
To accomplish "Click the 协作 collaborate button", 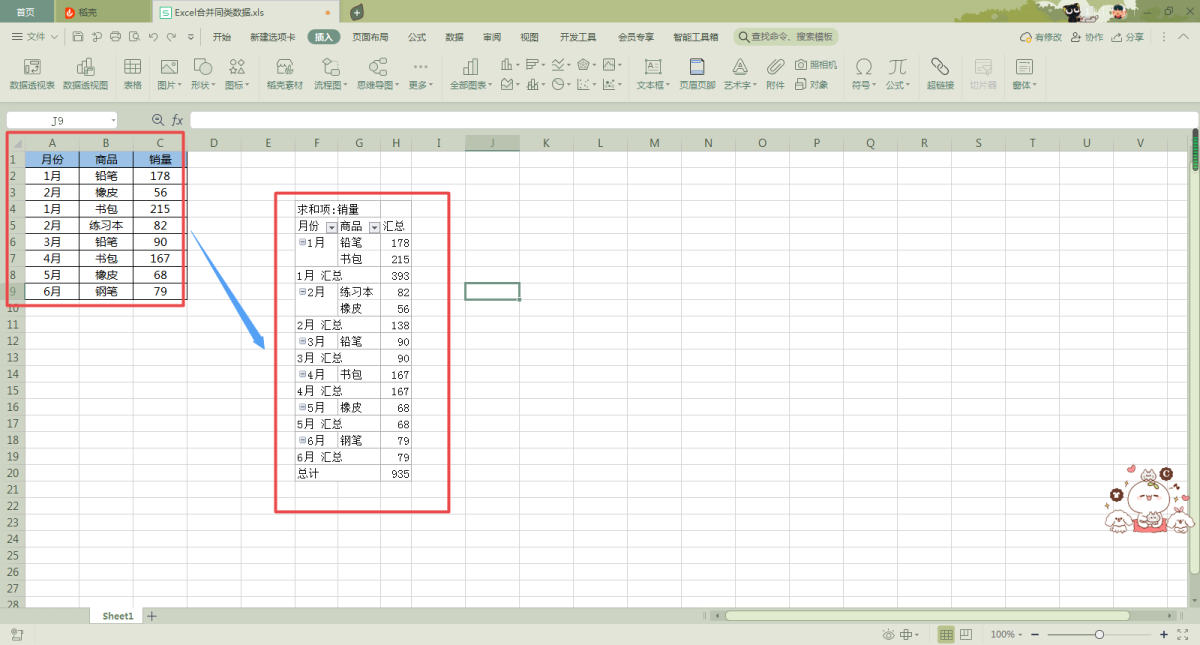I will [x=1087, y=37].
